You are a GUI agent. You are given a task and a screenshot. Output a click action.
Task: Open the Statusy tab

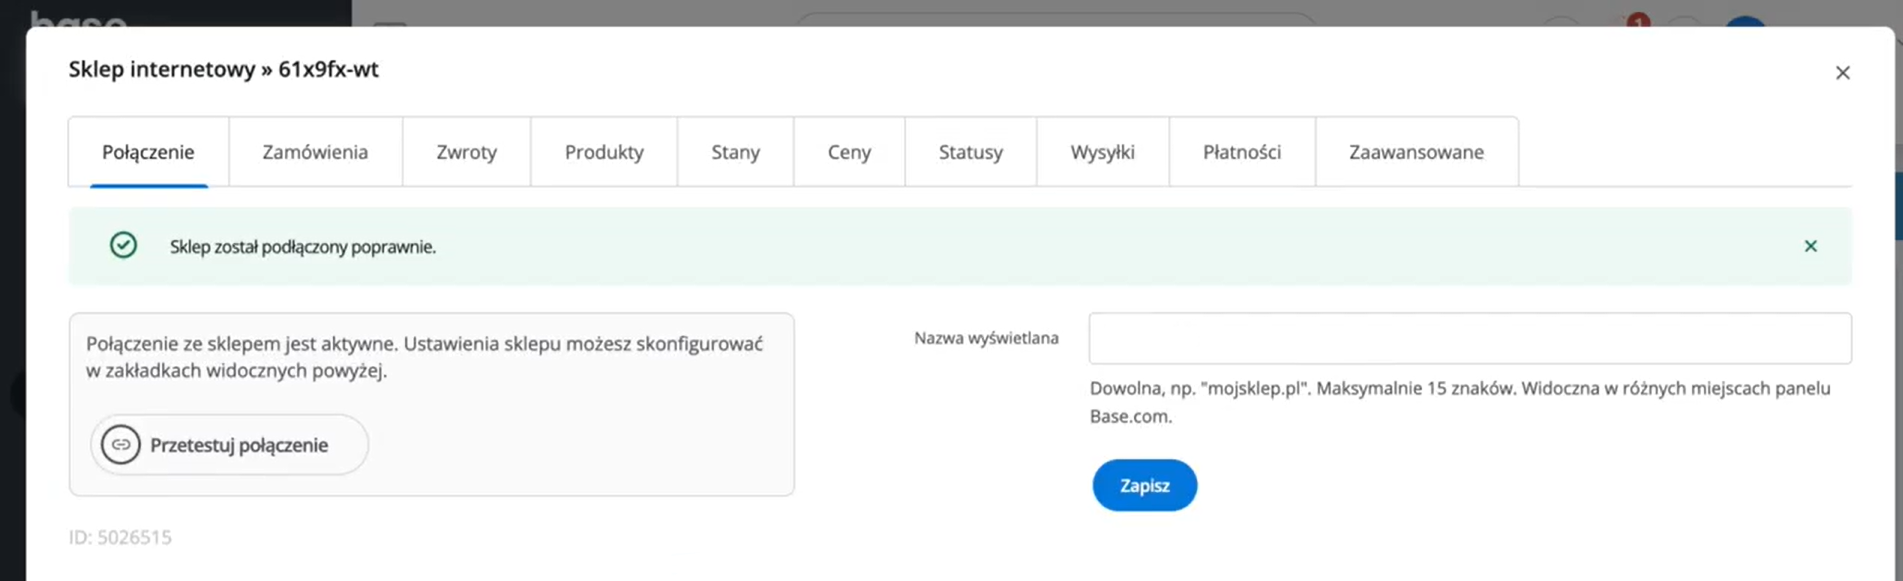coord(970,152)
